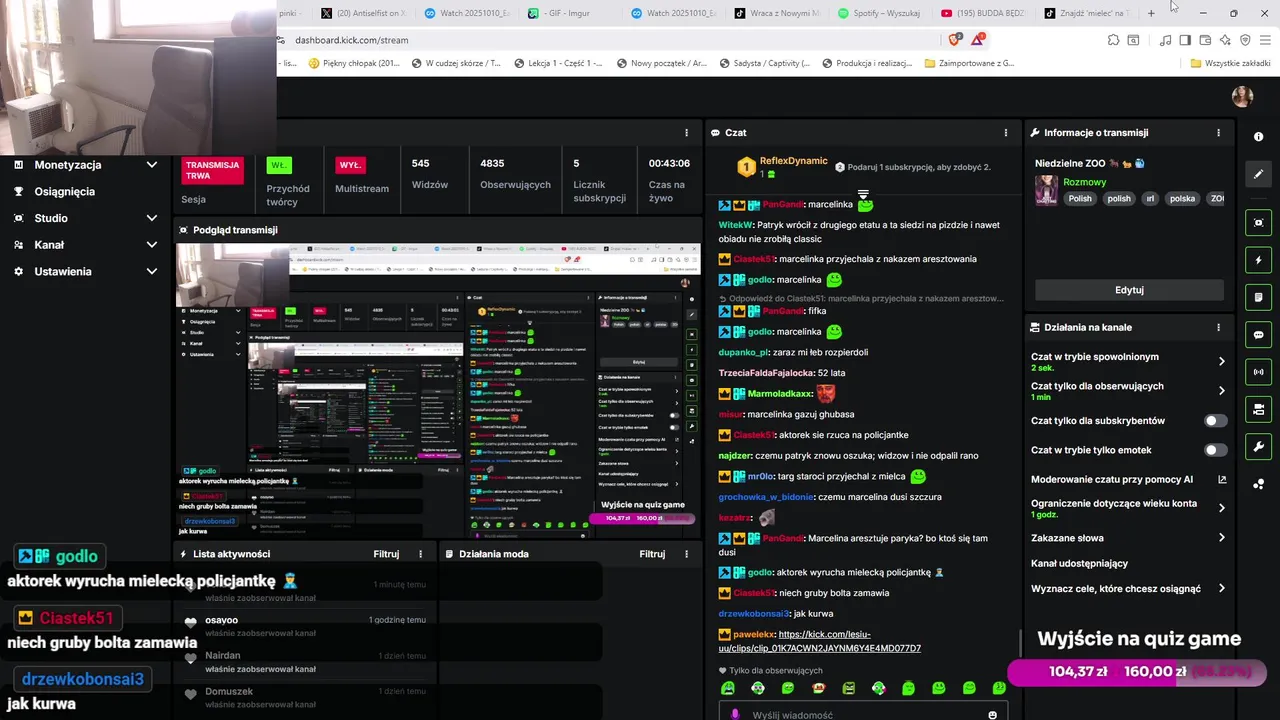Viewport: 1280px width, 720px height.
Task: Open Informacje o transmisji three-dot menu
Action: tap(1218, 132)
